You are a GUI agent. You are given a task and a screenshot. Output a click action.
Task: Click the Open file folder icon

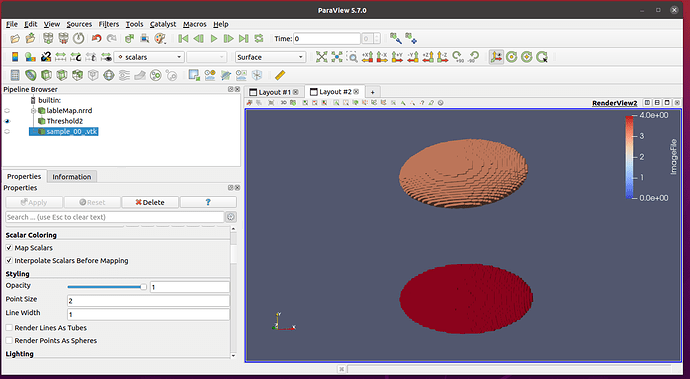click(x=15, y=39)
